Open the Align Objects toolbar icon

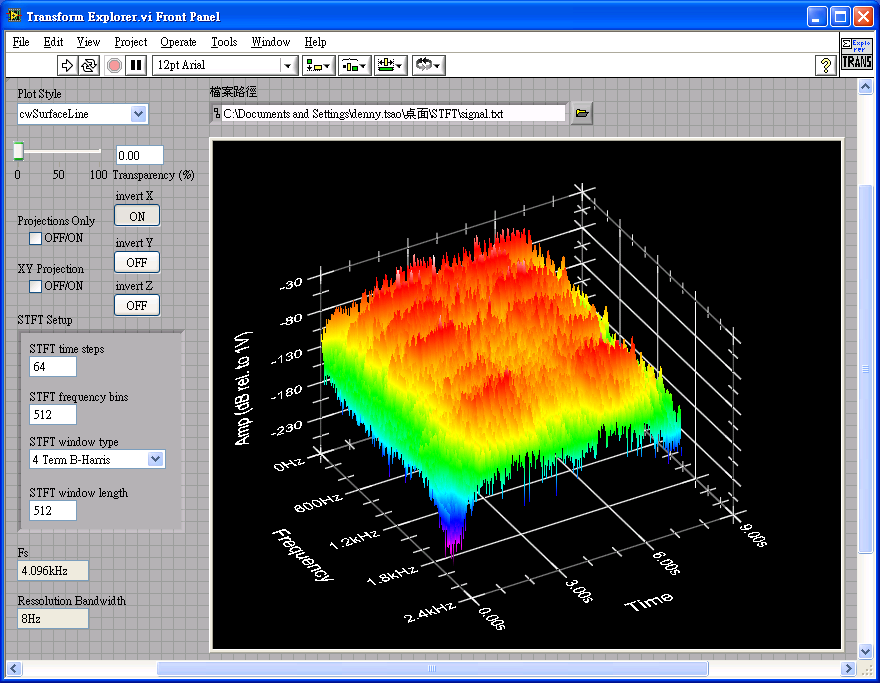click(x=318, y=64)
